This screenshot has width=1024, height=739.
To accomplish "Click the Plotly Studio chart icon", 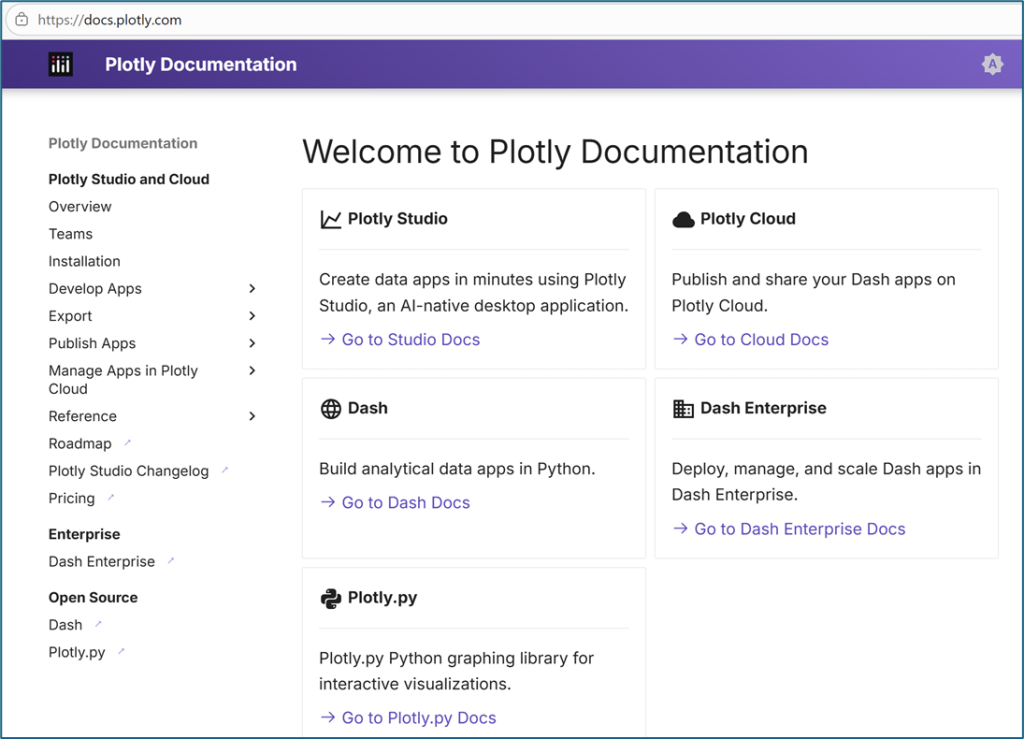I will [x=330, y=219].
